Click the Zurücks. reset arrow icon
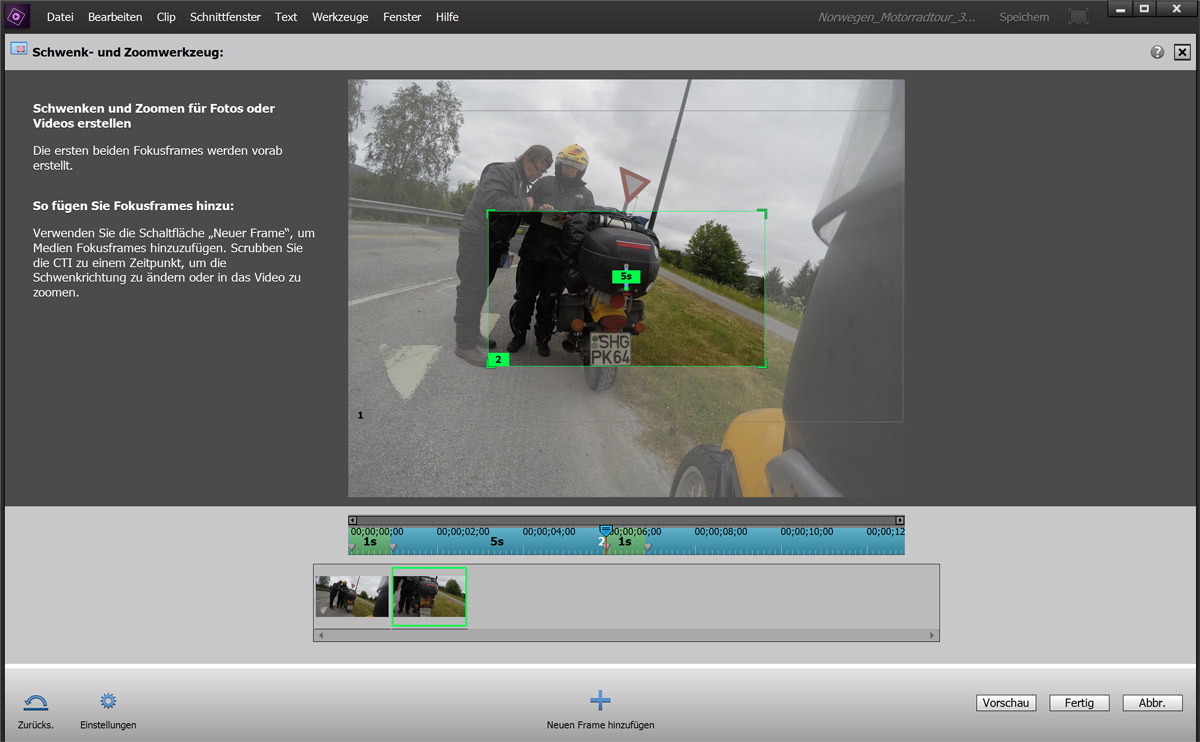Screen dimensions: 1200x742 pyautogui.click(x=35, y=702)
